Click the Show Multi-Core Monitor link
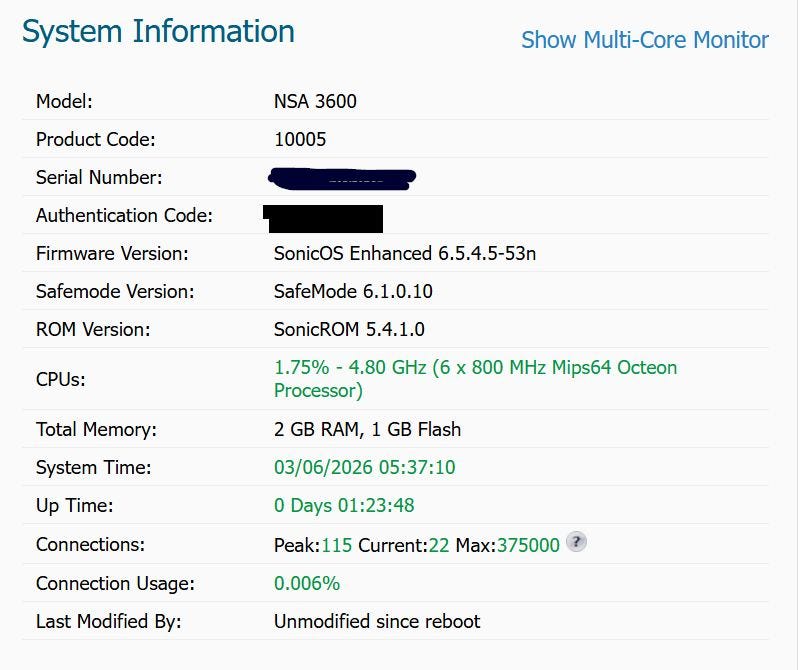This screenshot has height=670, width=804. click(644, 40)
